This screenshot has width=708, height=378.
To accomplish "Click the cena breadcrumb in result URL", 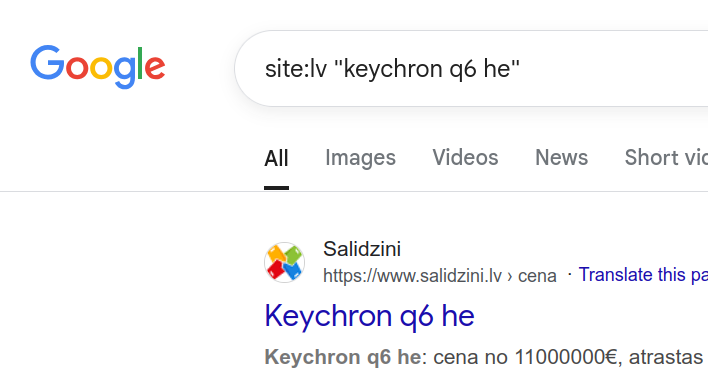I will click(537, 276).
